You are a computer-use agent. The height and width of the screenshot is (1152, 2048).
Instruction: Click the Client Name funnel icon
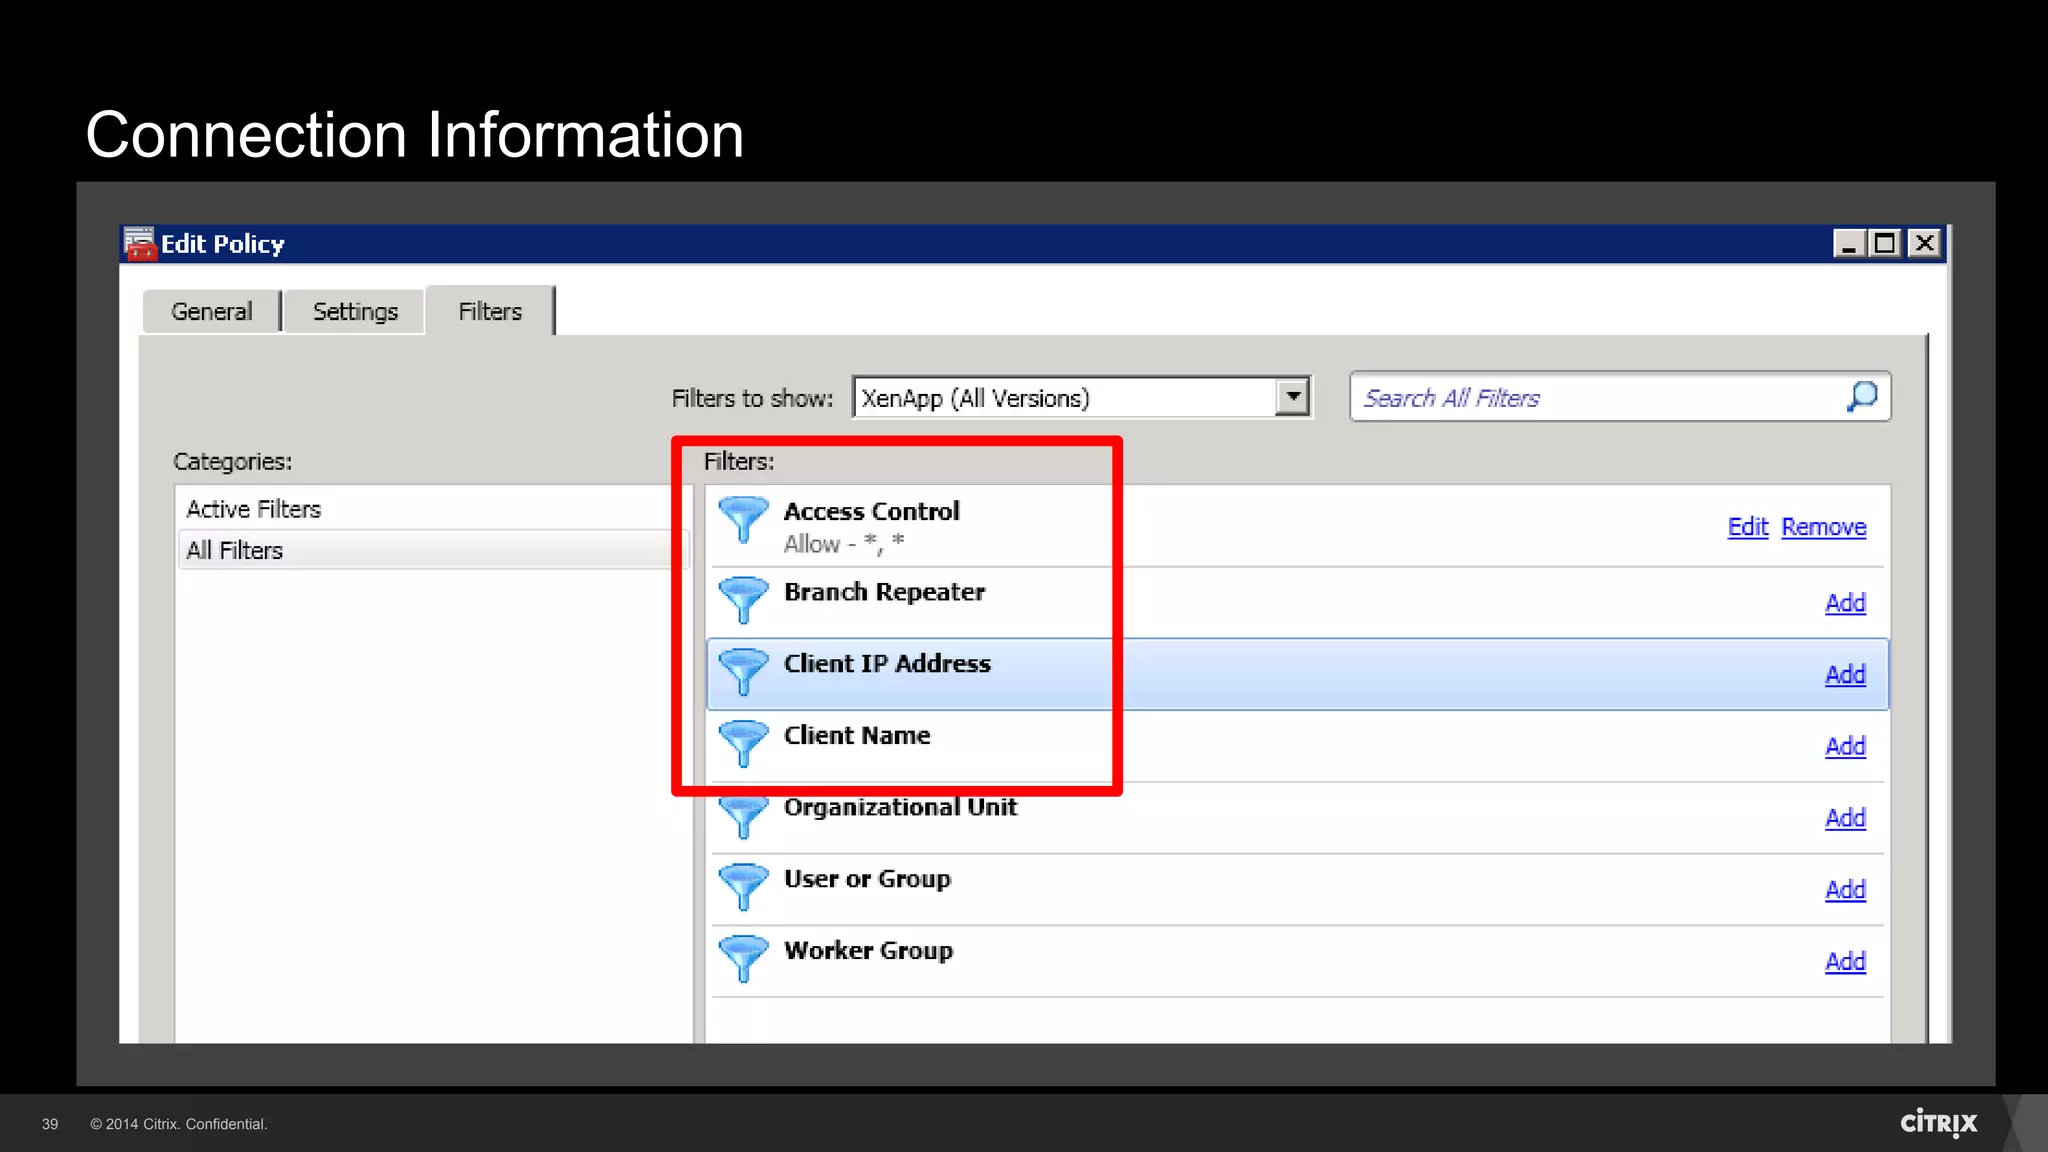click(743, 744)
